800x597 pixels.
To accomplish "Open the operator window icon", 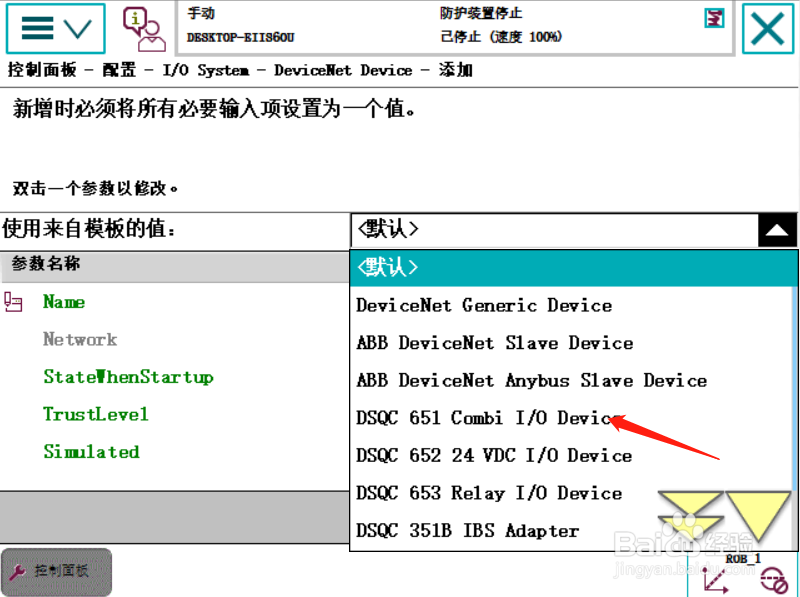I will 144,29.
